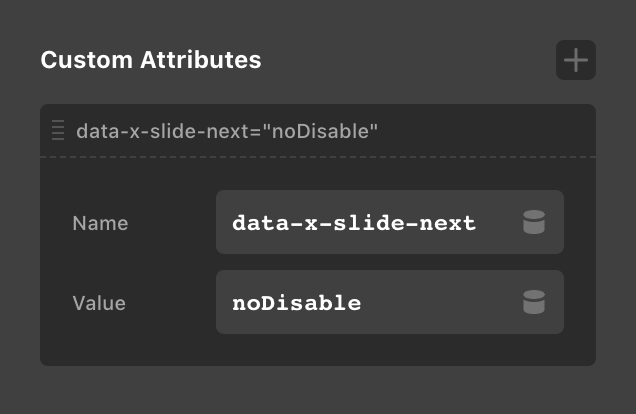Click blank space below the Value row
The width and height of the screenshot is (636, 414).
point(318,349)
